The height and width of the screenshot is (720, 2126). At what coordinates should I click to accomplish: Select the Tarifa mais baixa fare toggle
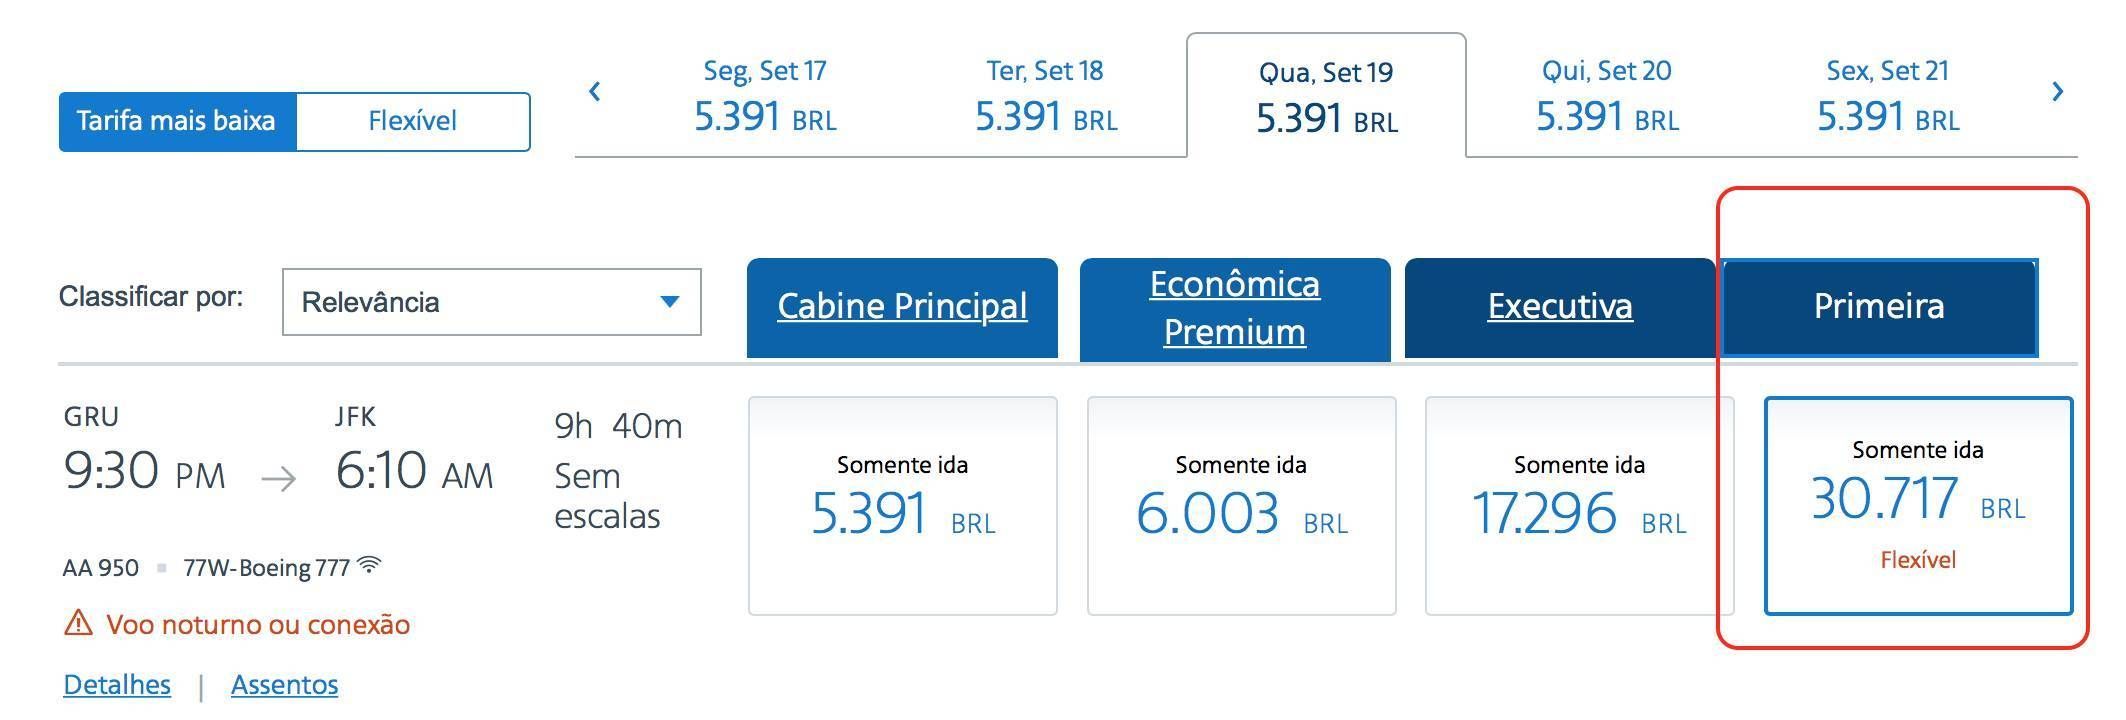click(177, 122)
